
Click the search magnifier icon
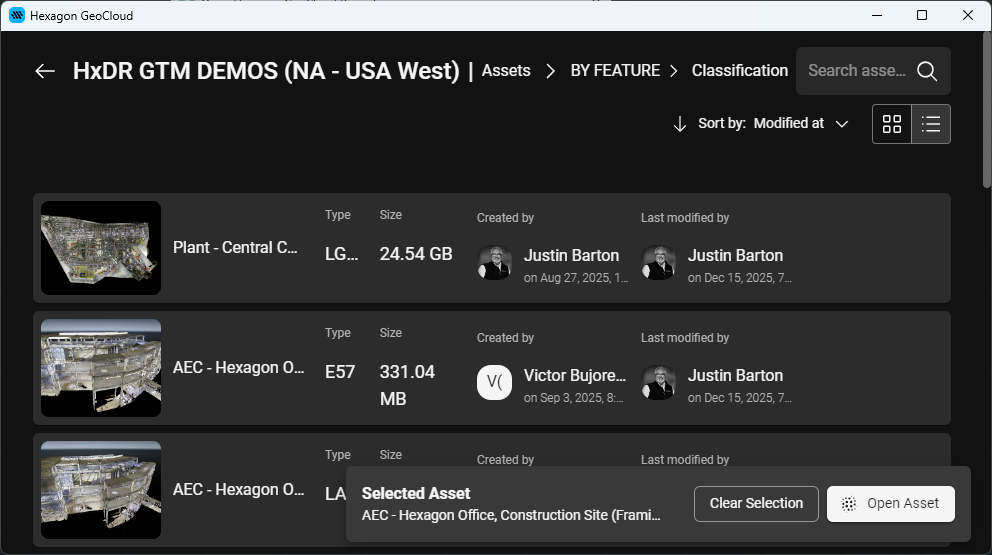pyautogui.click(x=927, y=71)
